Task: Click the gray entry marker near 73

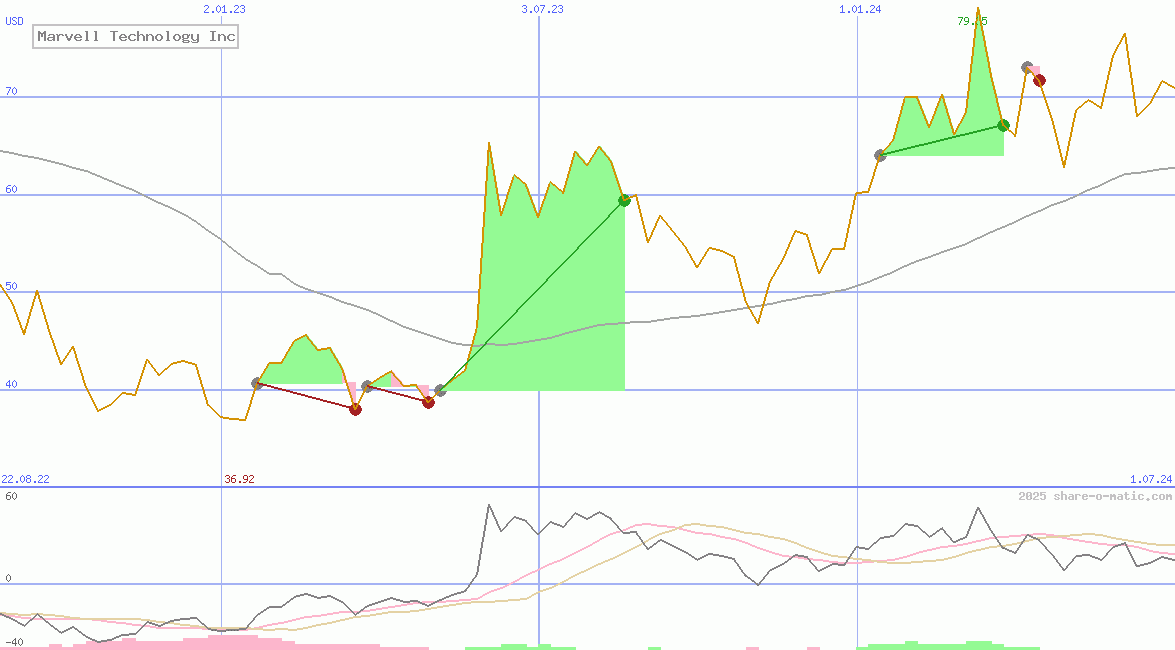Action: pyautogui.click(x=1027, y=67)
